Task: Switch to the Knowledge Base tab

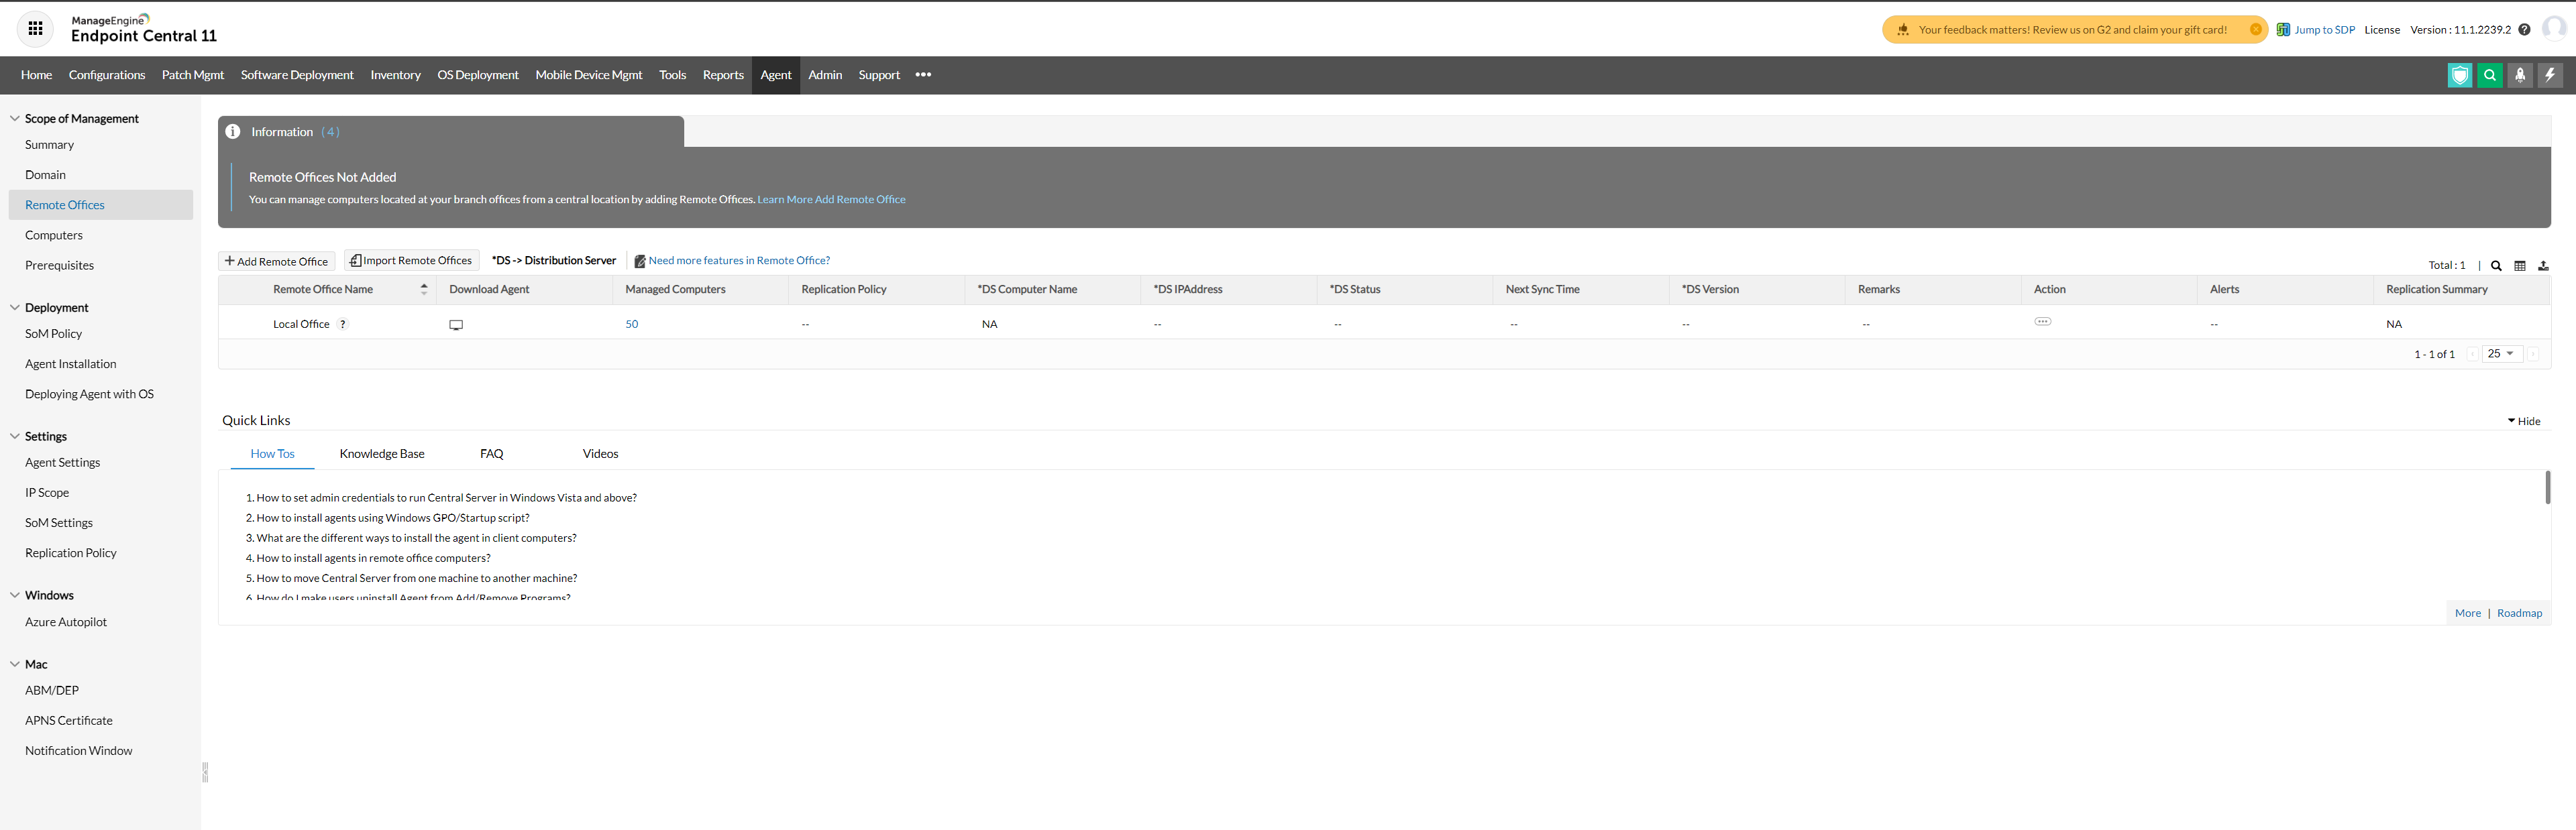Action: coord(382,454)
